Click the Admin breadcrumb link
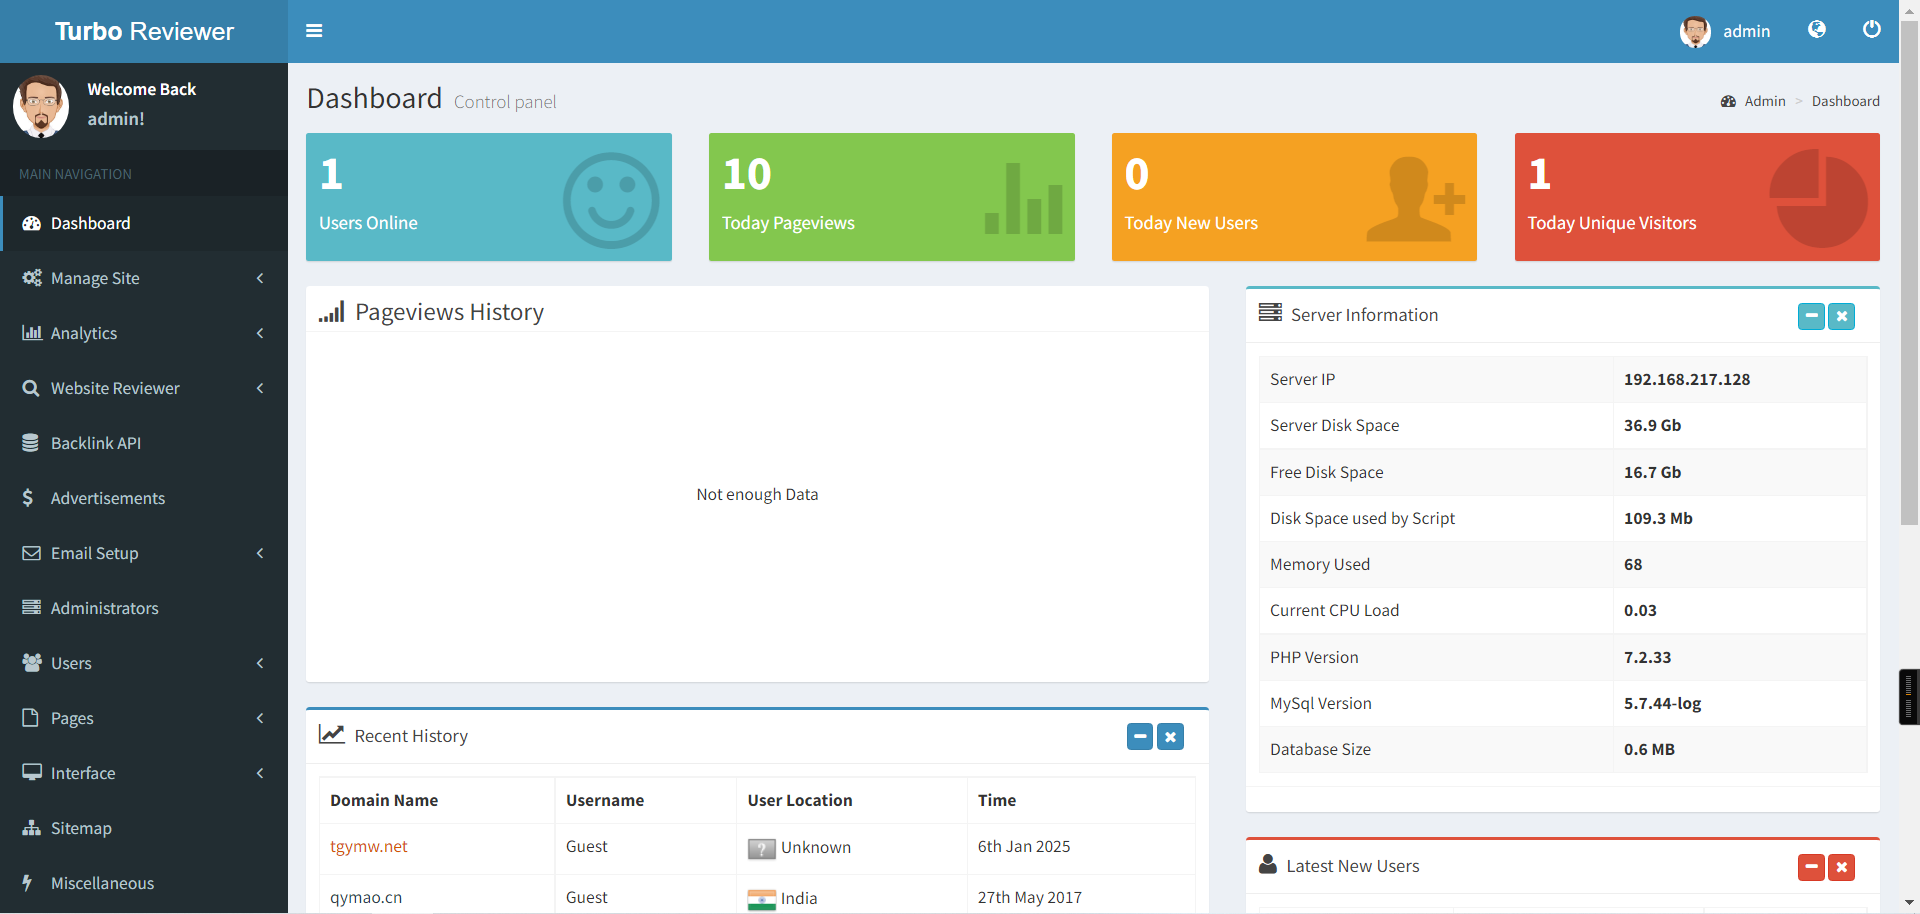The height and width of the screenshot is (914, 1920). click(x=1764, y=101)
